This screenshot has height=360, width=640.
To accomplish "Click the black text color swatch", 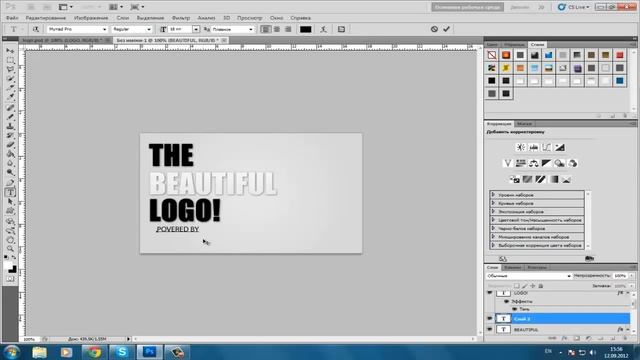I will (x=306, y=29).
